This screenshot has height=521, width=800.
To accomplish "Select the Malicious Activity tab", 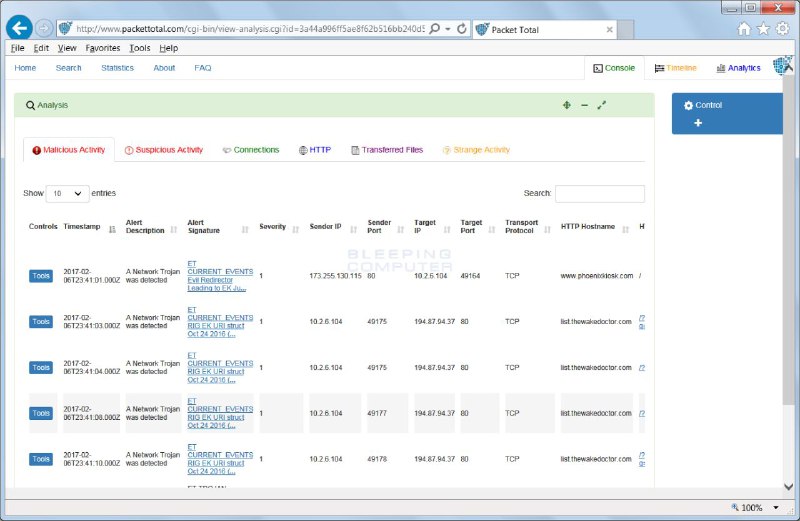I will tap(69, 150).
